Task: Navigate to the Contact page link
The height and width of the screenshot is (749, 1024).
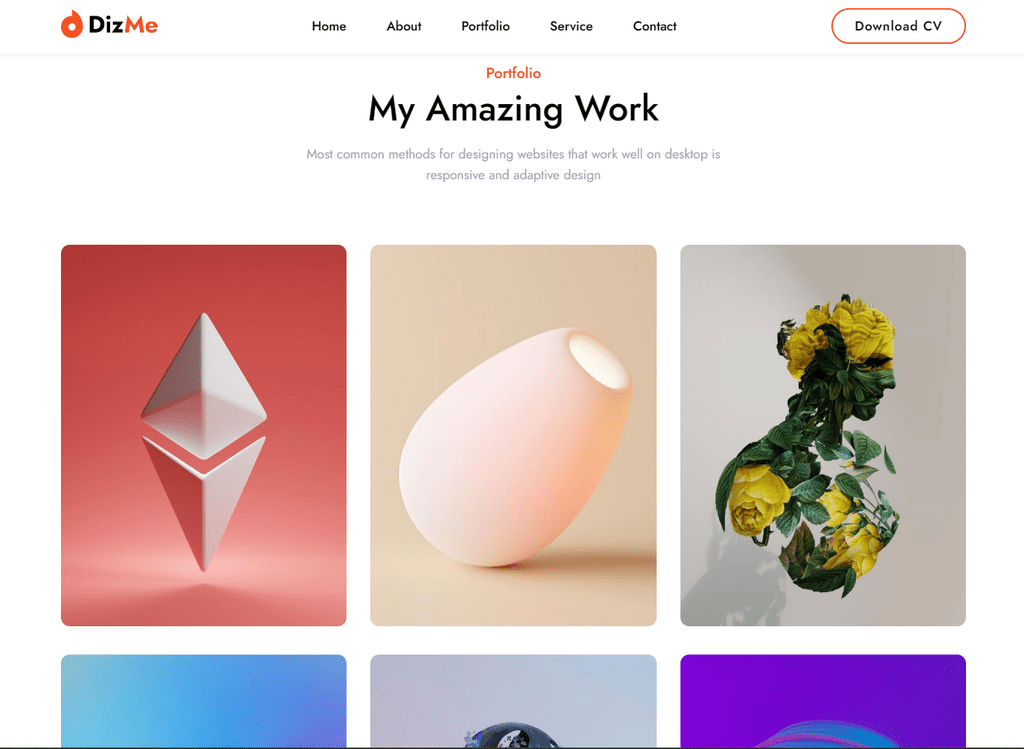Action: [x=654, y=26]
